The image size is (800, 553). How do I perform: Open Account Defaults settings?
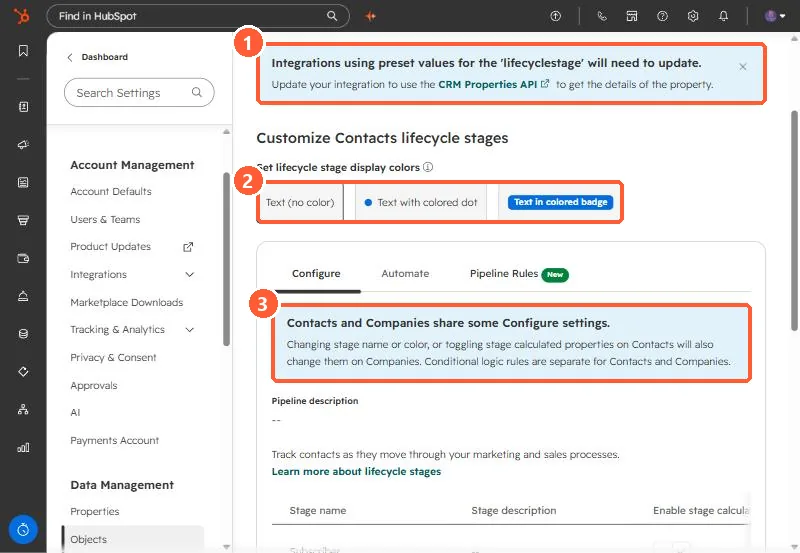click(111, 191)
